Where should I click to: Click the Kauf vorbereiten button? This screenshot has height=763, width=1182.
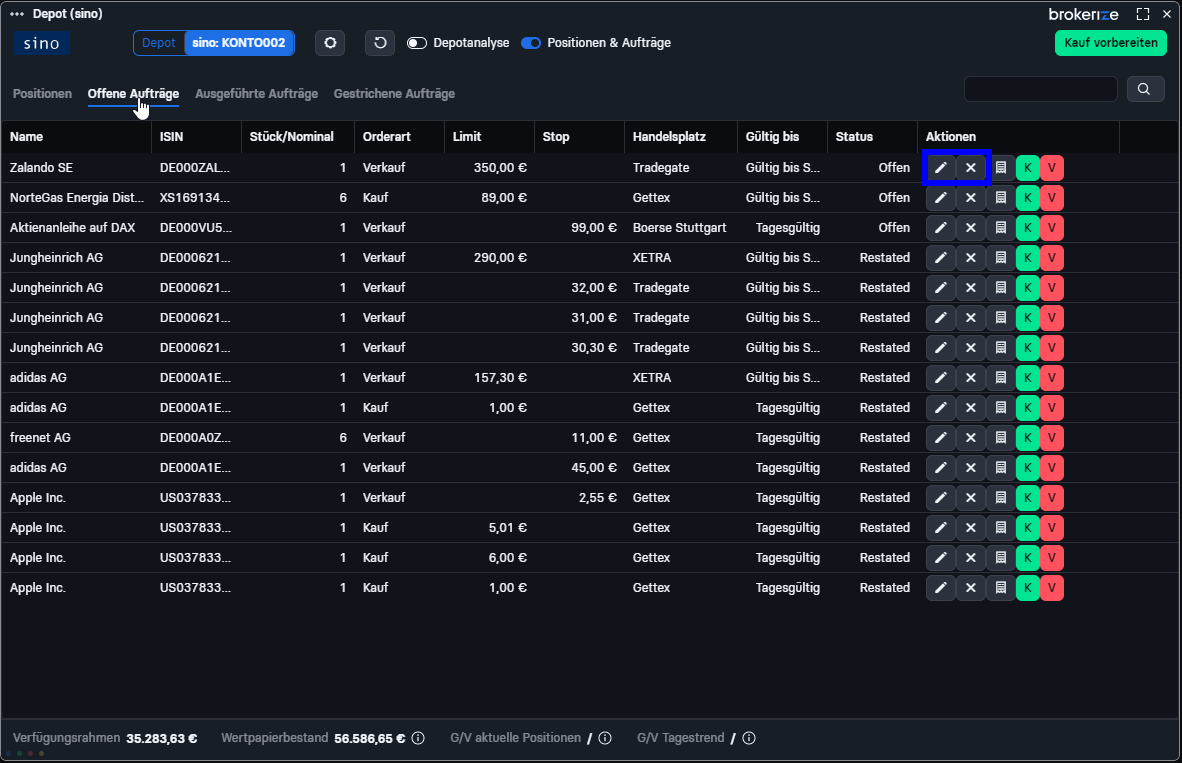(x=1110, y=43)
